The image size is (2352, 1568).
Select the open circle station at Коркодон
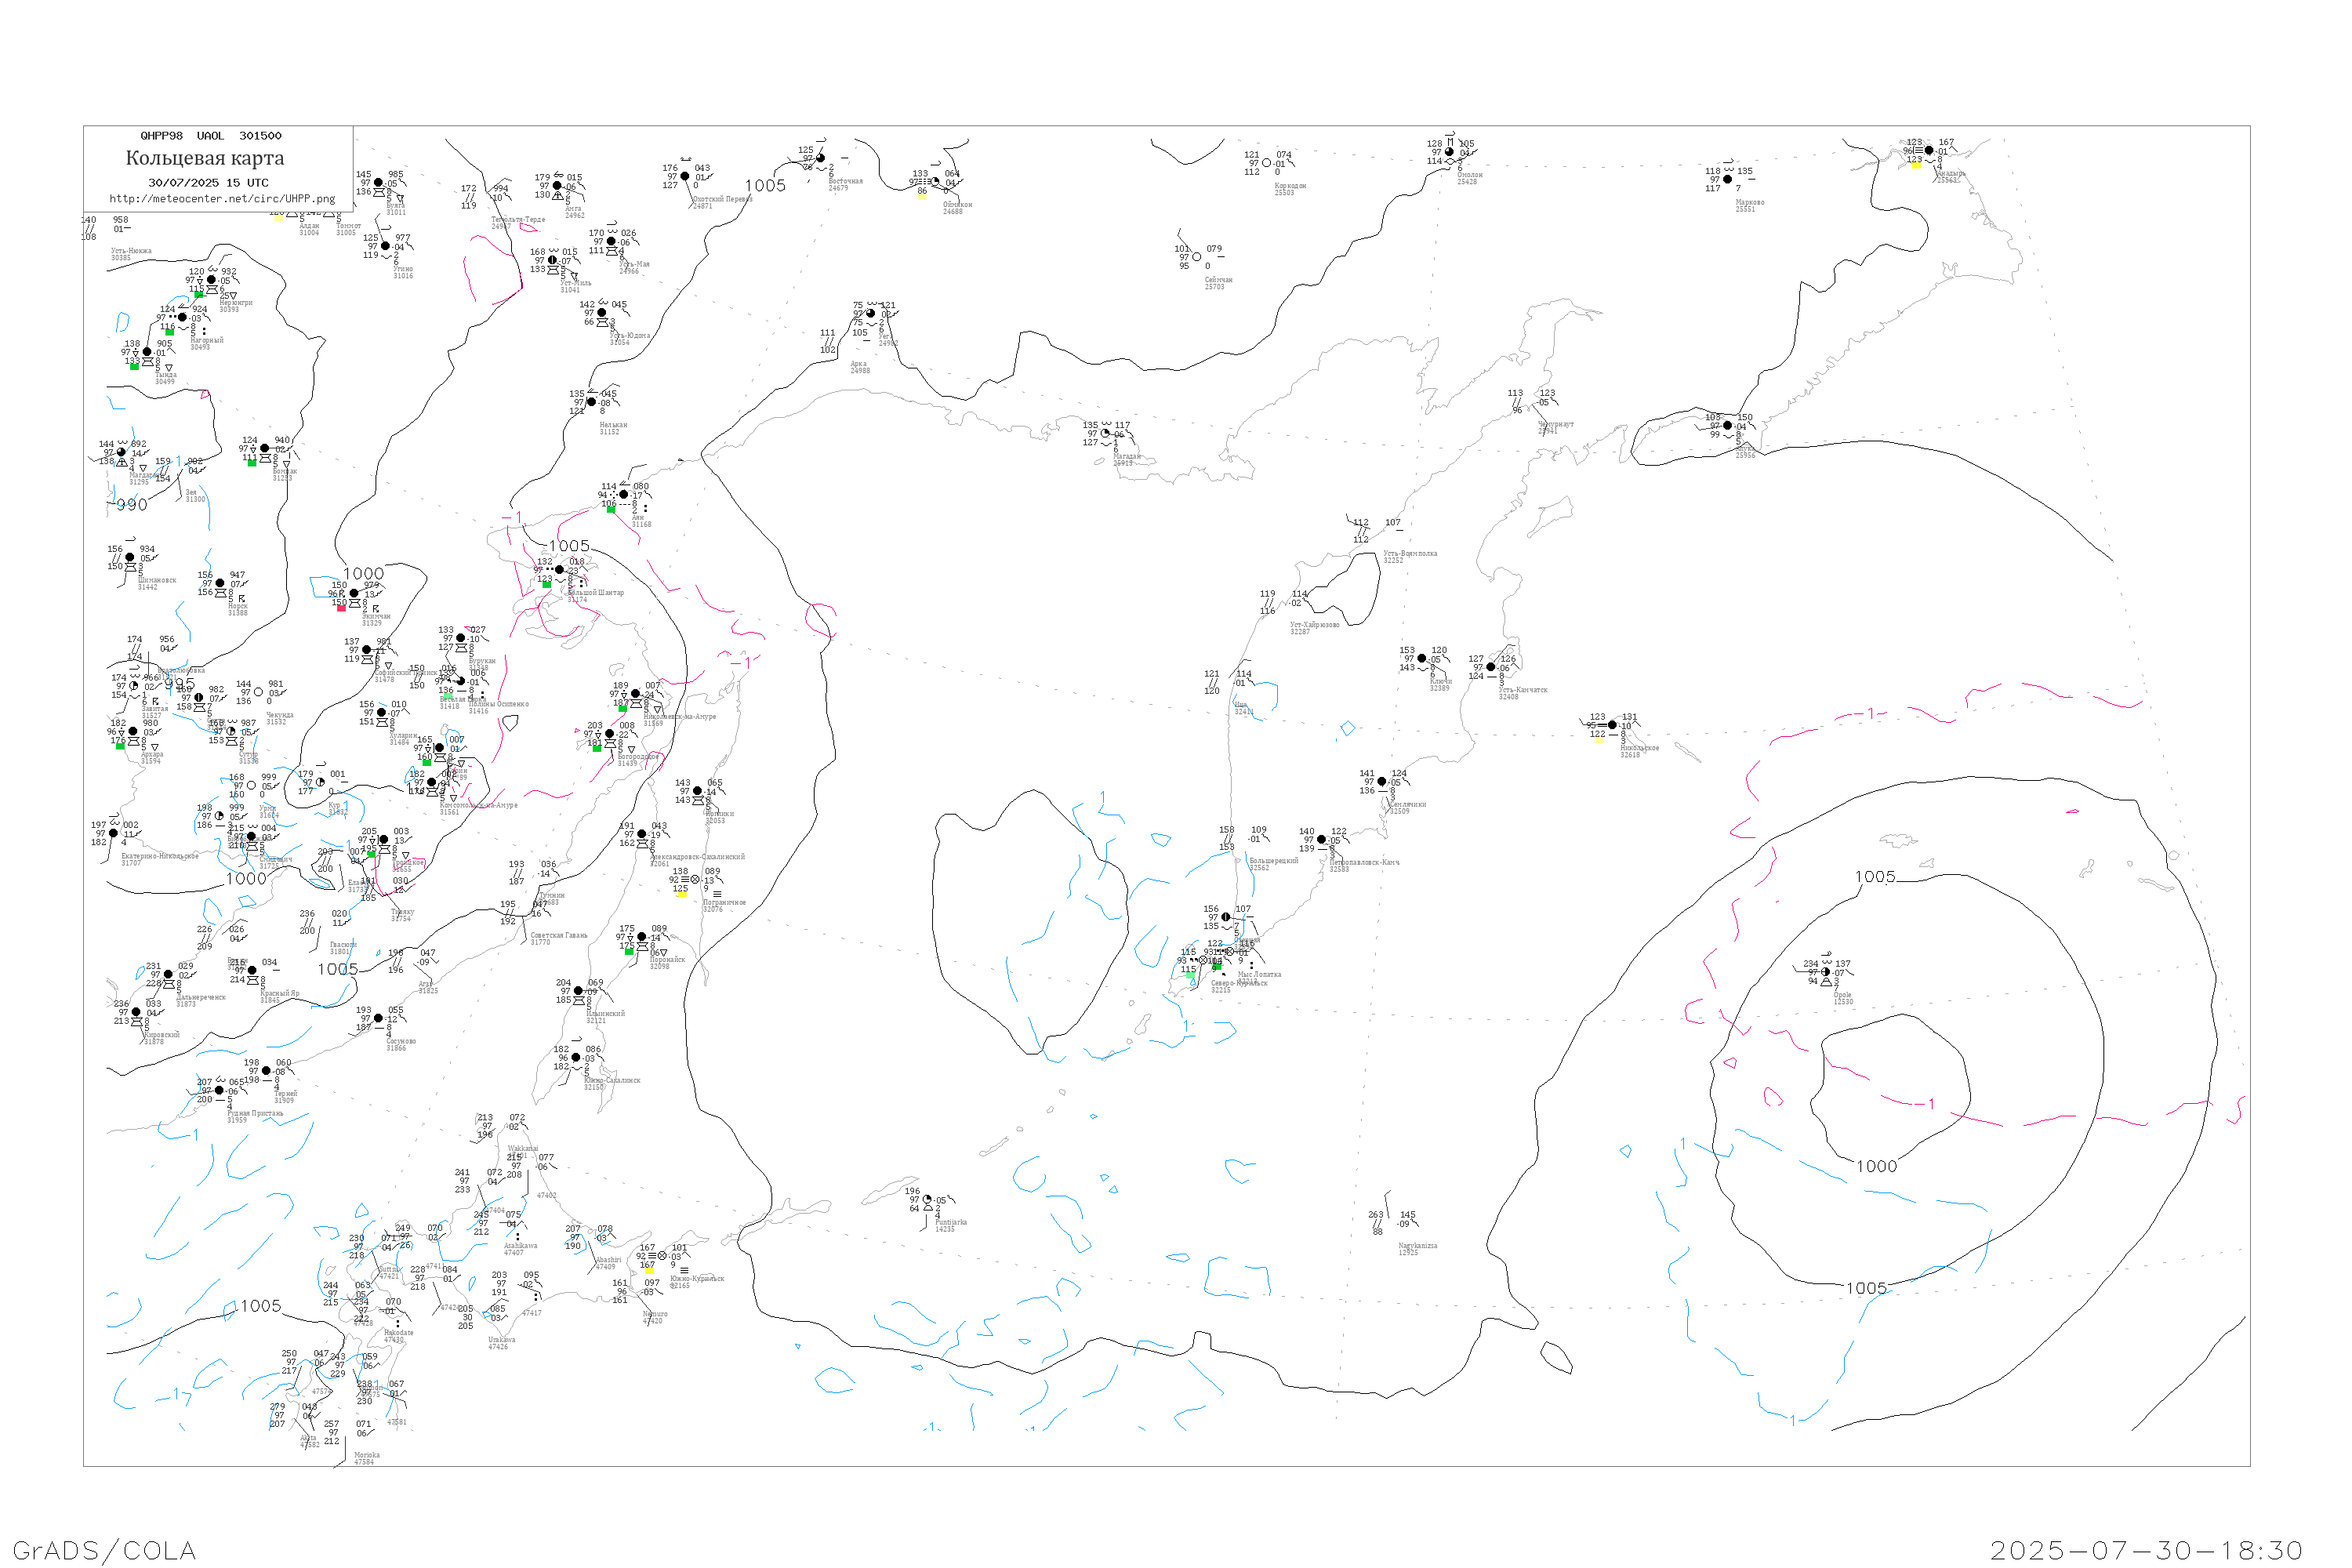(1267, 163)
